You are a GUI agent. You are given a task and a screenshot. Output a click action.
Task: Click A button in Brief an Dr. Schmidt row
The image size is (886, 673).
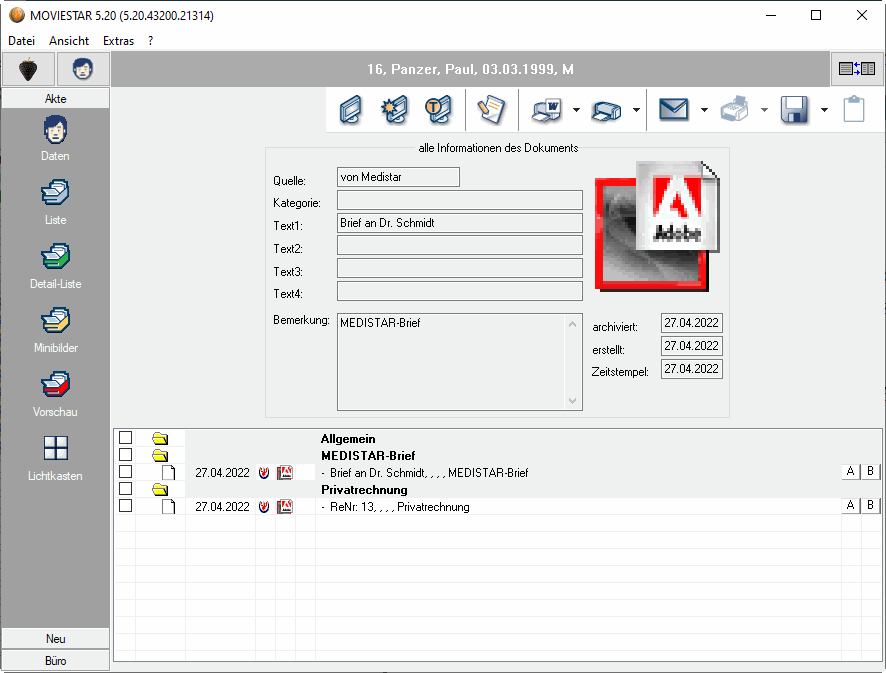click(x=850, y=471)
